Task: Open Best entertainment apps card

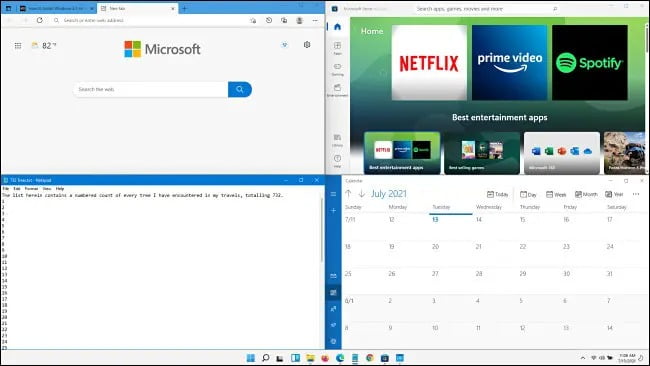Action: click(x=402, y=153)
